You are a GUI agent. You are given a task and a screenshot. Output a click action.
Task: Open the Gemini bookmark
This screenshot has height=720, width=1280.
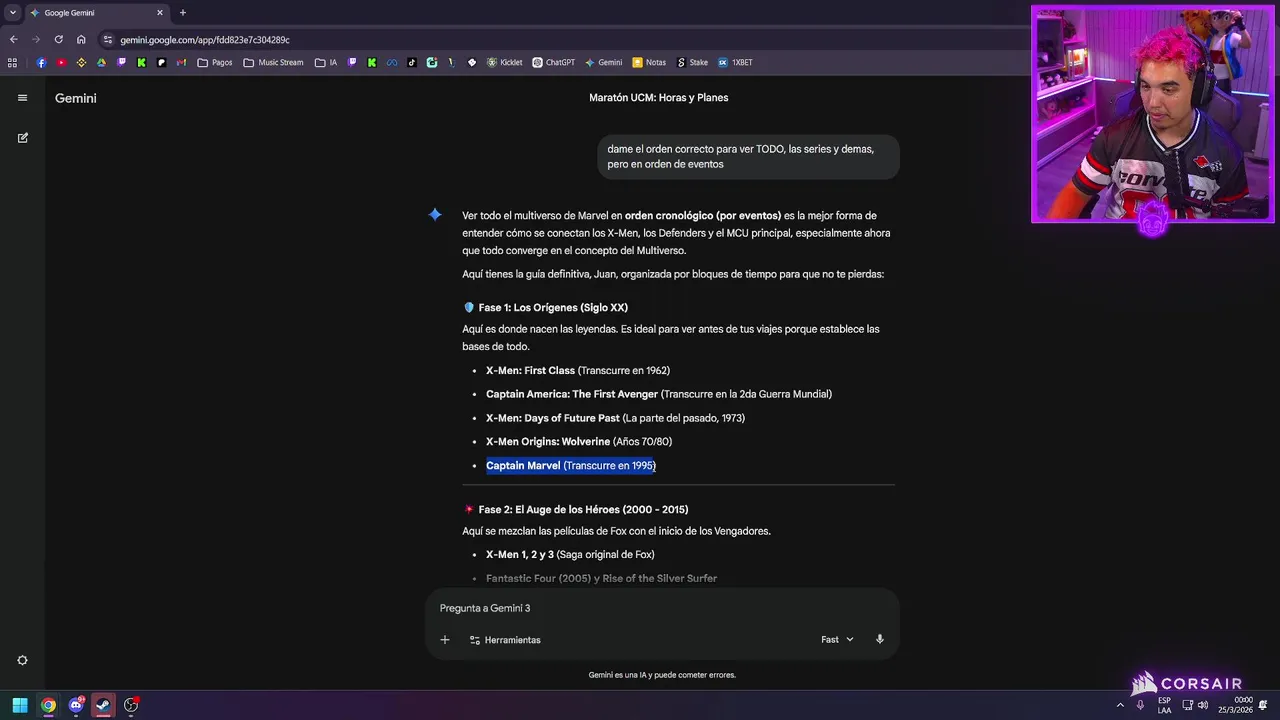tap(603, 62)
